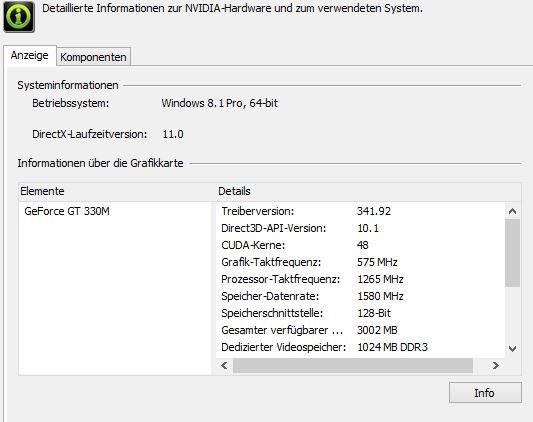533x422 pixels.
Task: Select the CUDA-Kerne row
Action: pos(360,245)
